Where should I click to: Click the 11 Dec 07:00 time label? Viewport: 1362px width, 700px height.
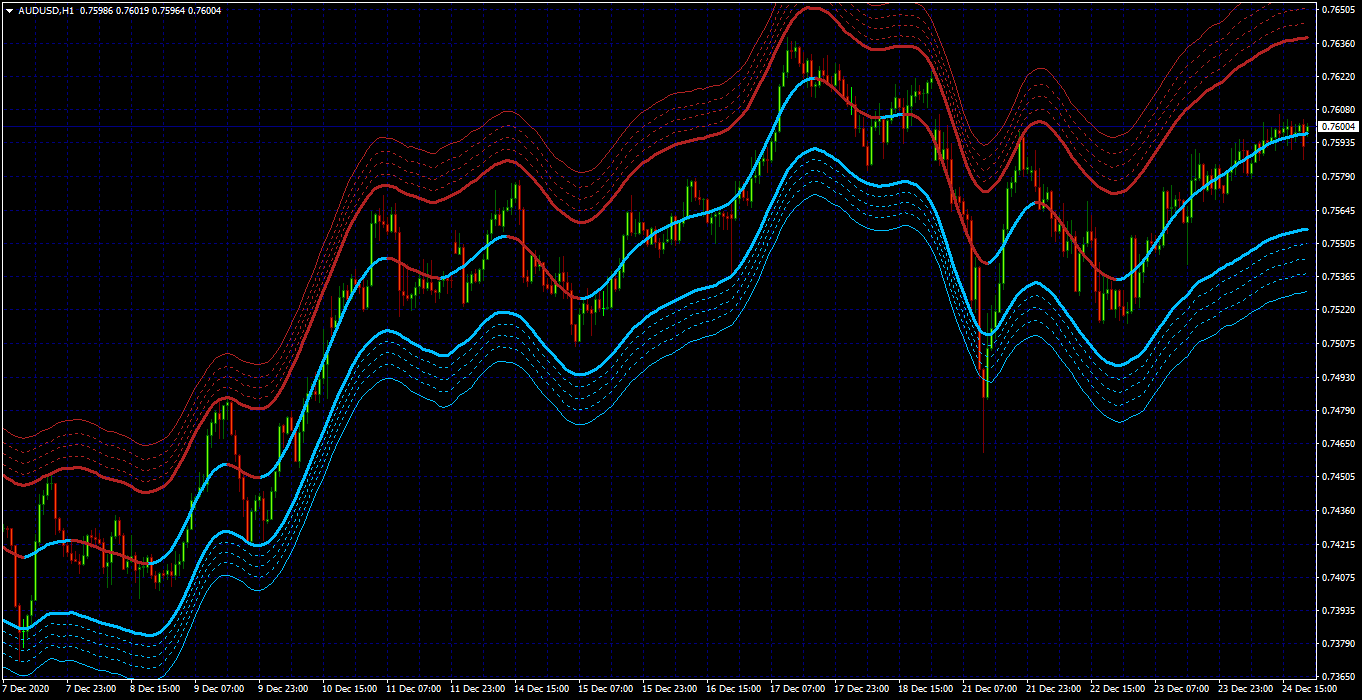414,689
